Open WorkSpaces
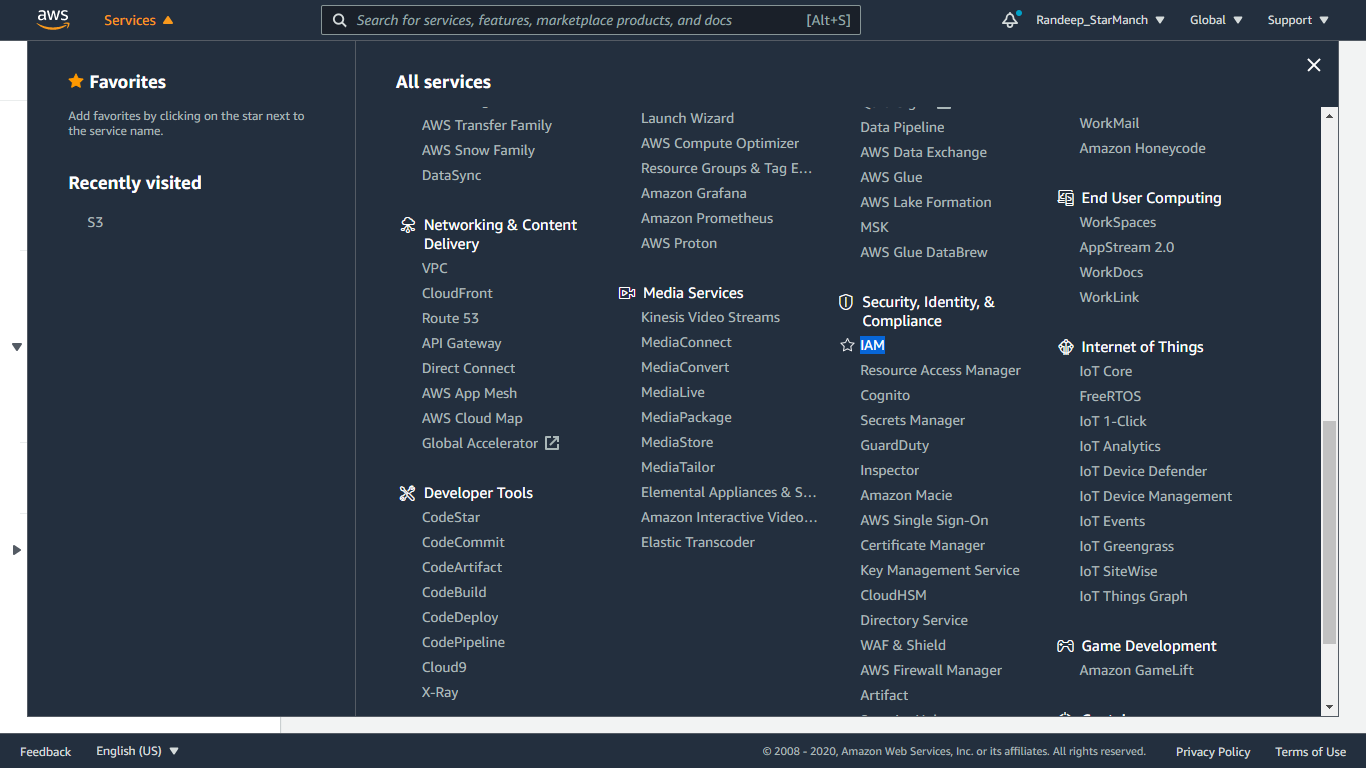Viewport: 1366px width, 768px height. pyautogui.click(x=1118, y=222)
